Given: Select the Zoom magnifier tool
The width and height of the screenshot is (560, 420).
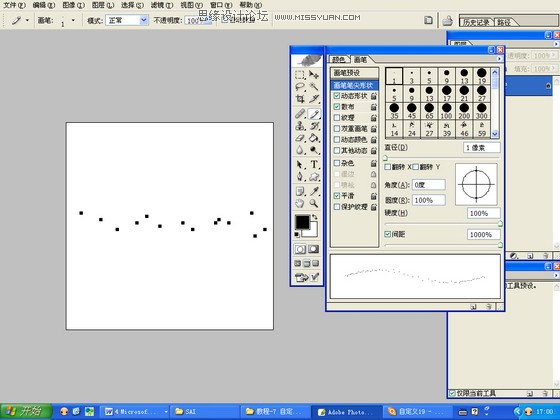Looking at the screenshot, I should click(314, 204).
